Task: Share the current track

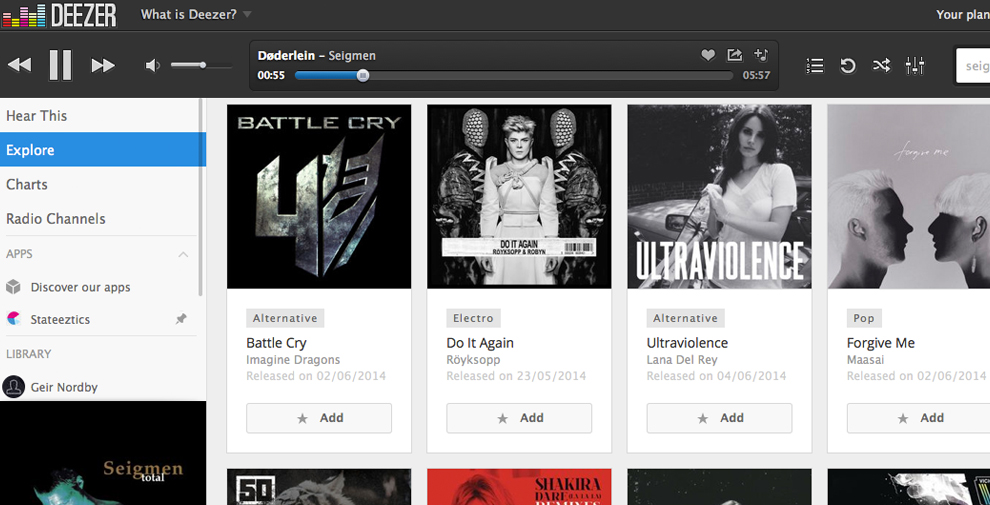Action: (x=734, y=56)
